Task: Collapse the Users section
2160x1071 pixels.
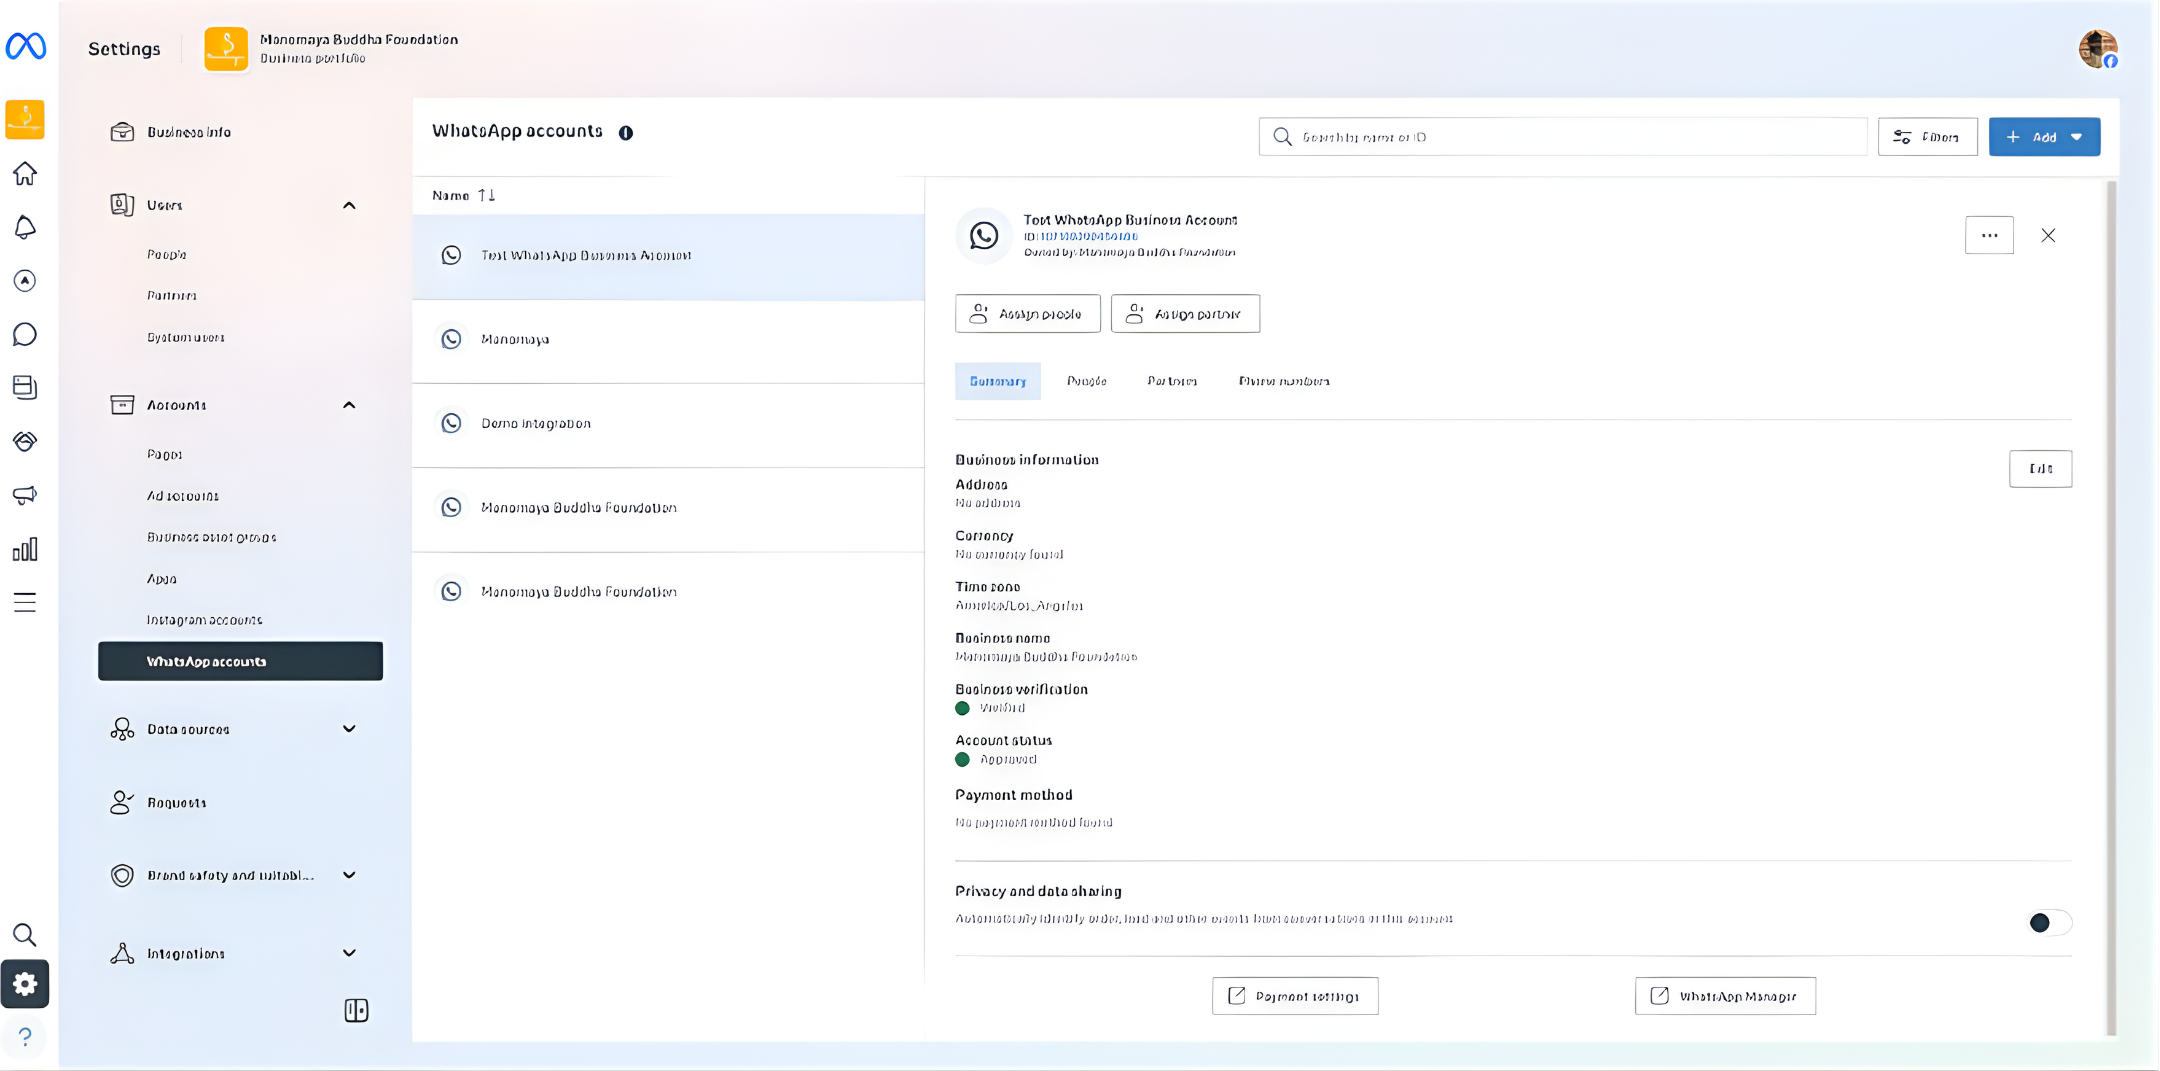Action: coord(349,205)
